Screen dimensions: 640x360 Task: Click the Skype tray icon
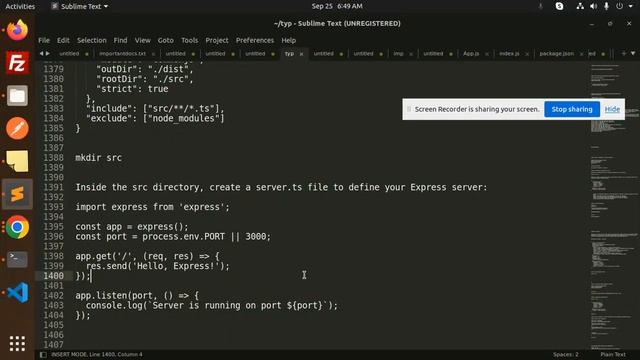click(x=560, y=6)
